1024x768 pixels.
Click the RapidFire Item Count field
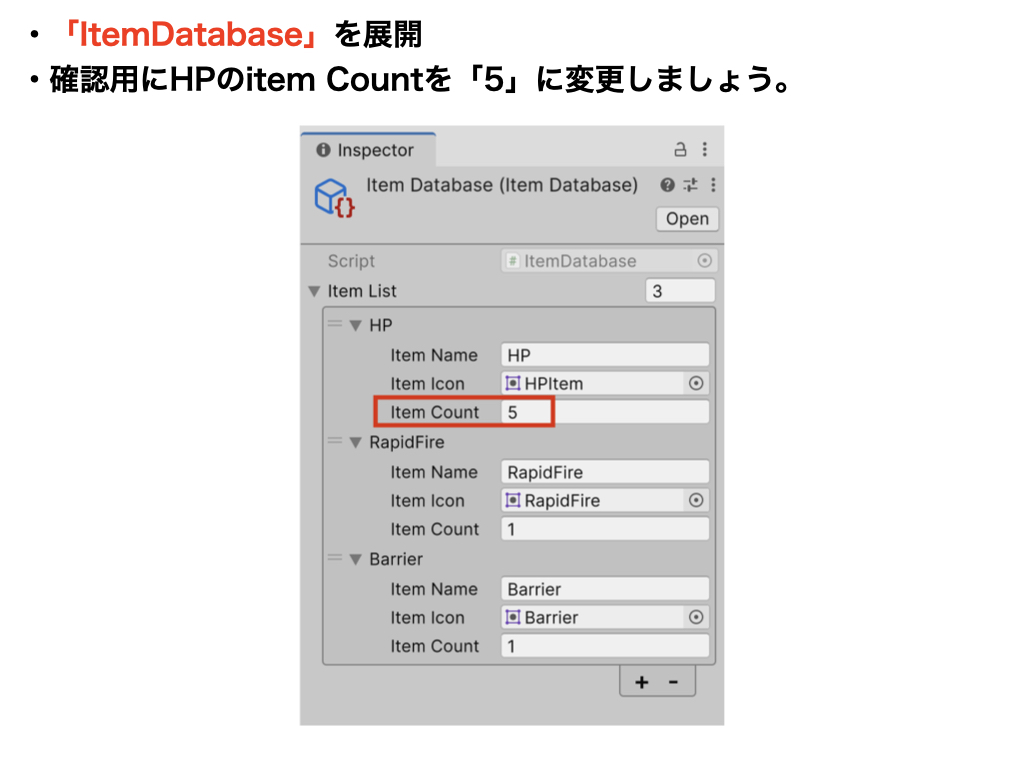(x=605, y=529)
